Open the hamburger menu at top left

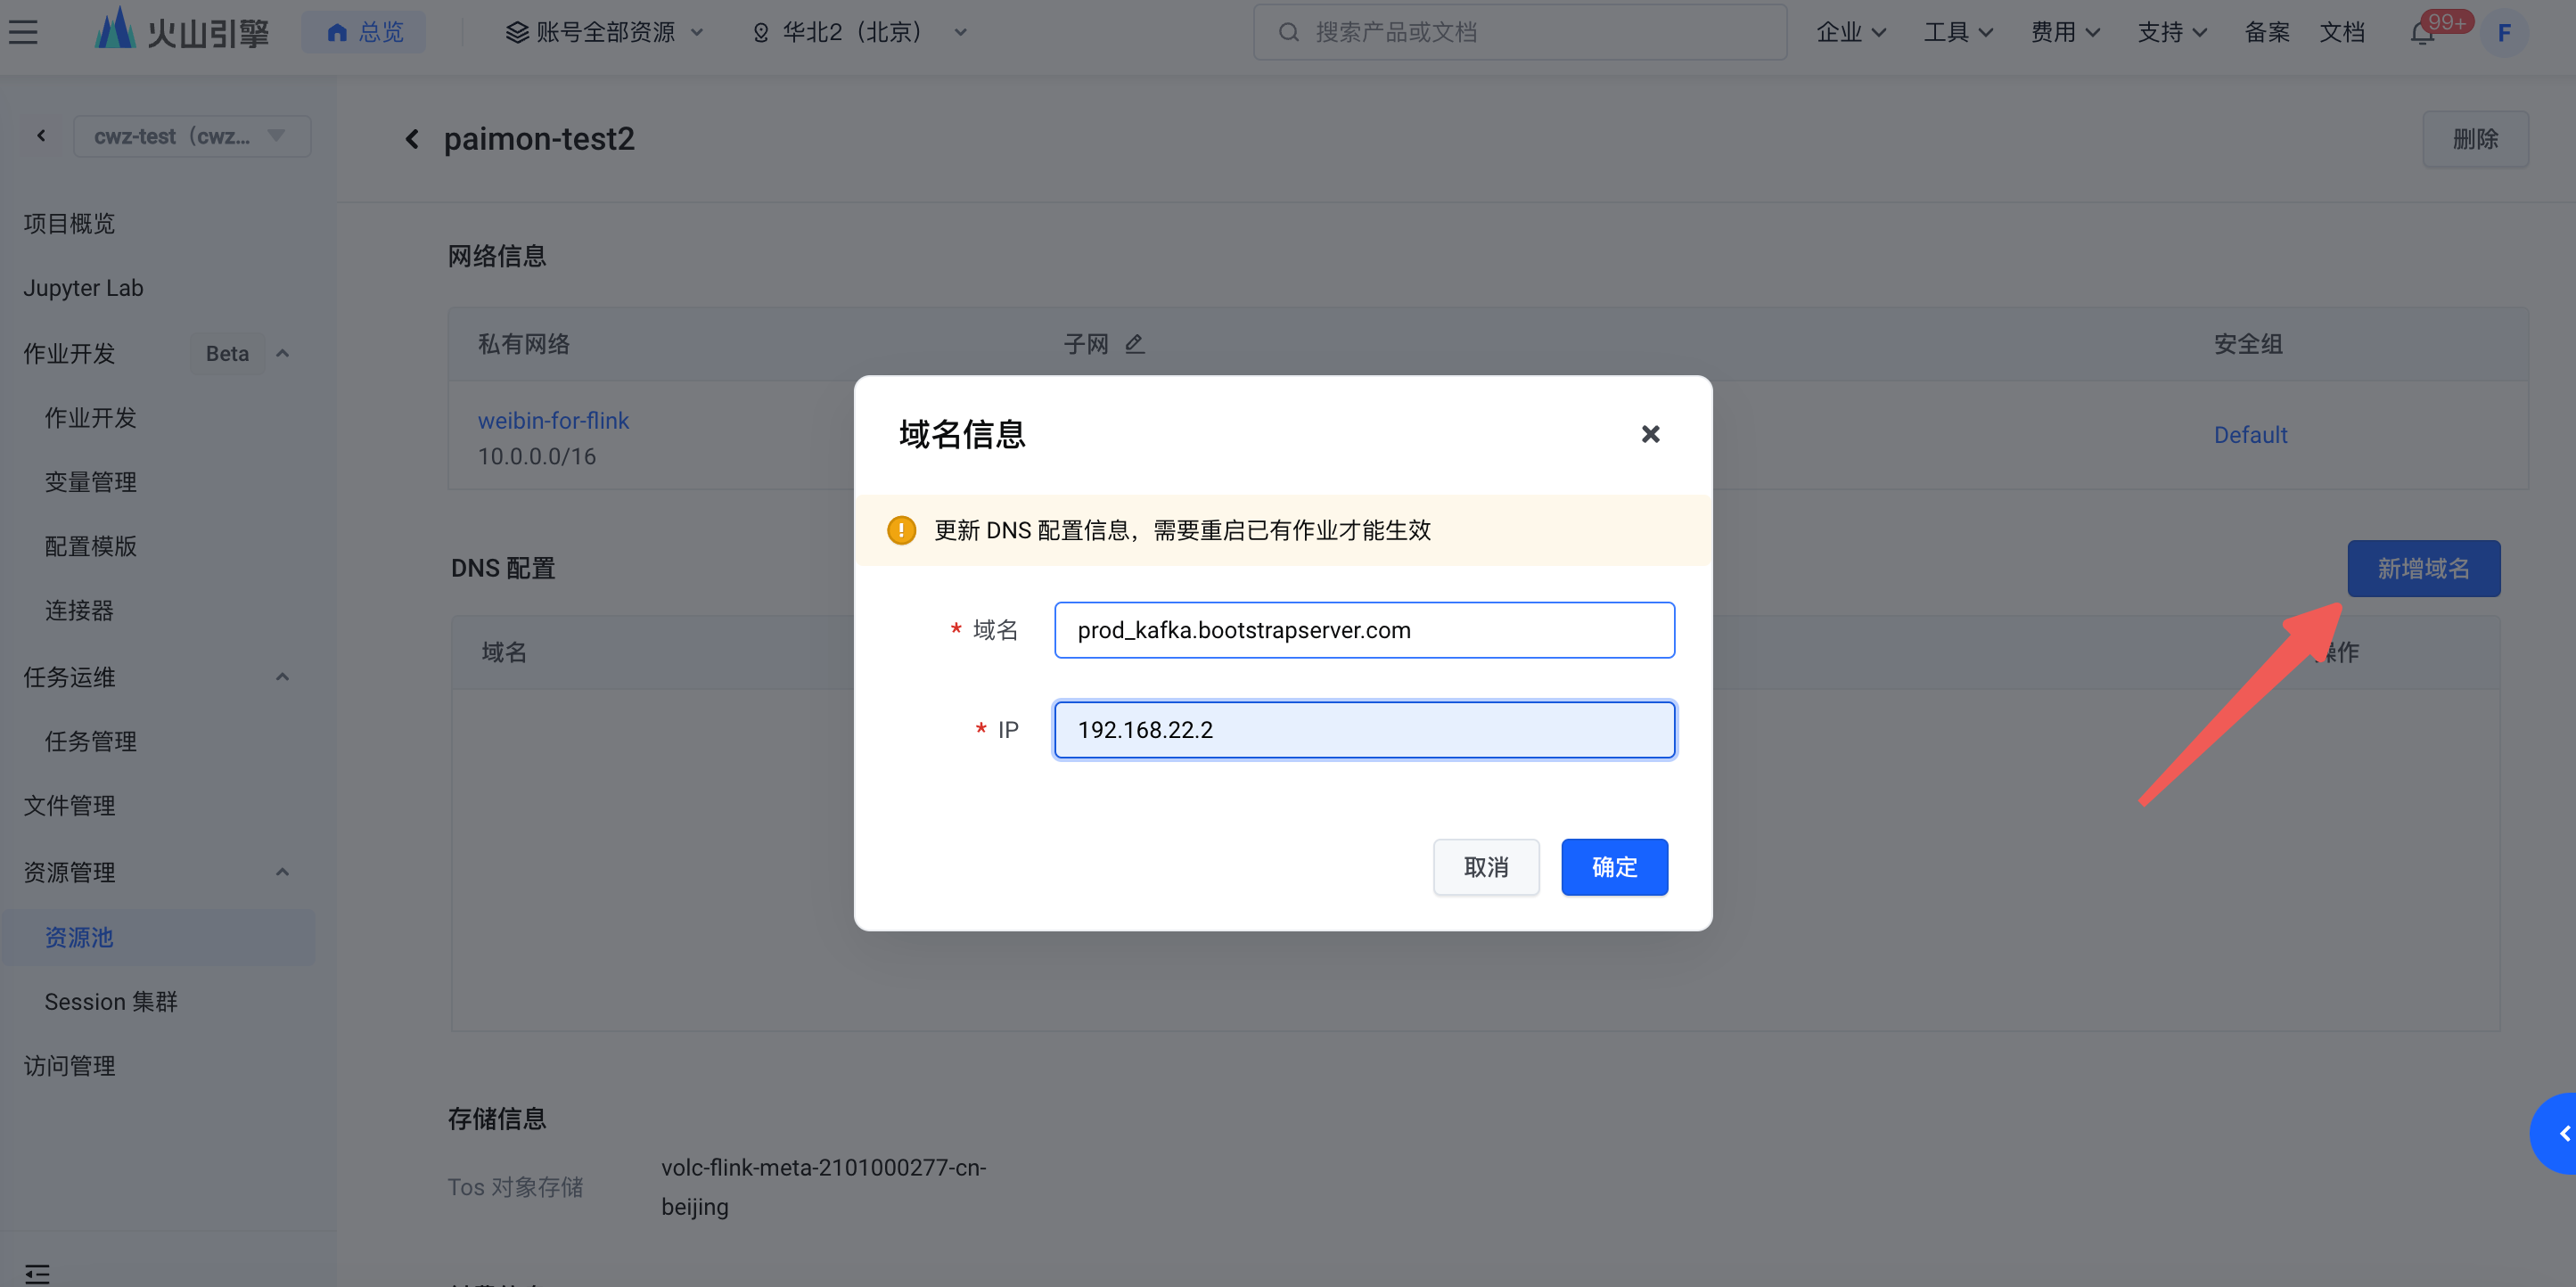pos(23,32)
